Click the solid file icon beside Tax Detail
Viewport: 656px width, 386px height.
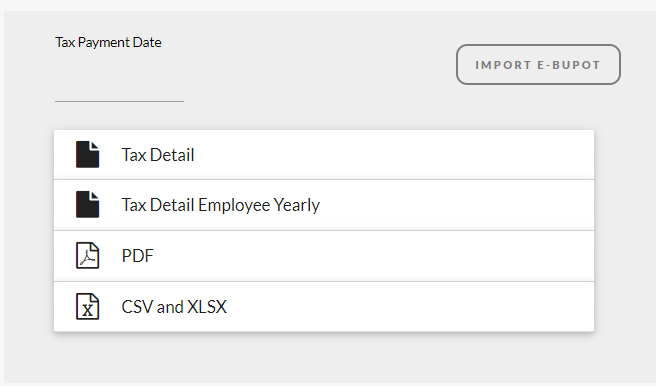87,154
